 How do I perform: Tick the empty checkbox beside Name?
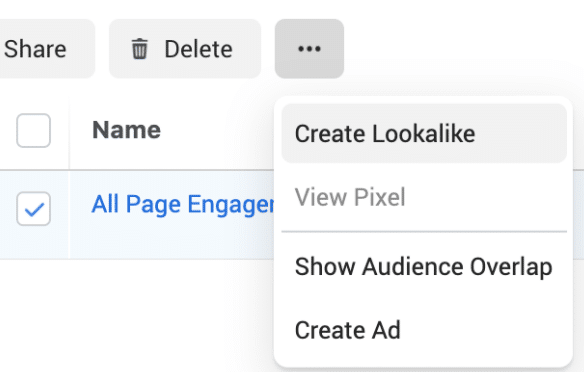(x=34, y=130)
